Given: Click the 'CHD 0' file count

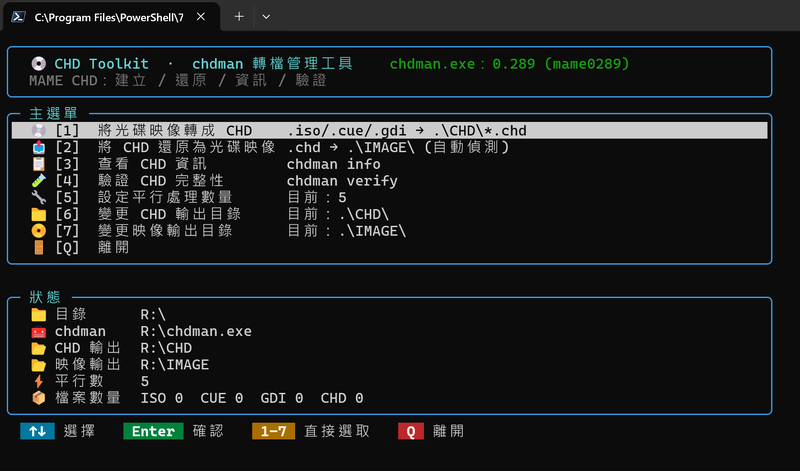Looking at the screenshot, I should tap(342, 398).
